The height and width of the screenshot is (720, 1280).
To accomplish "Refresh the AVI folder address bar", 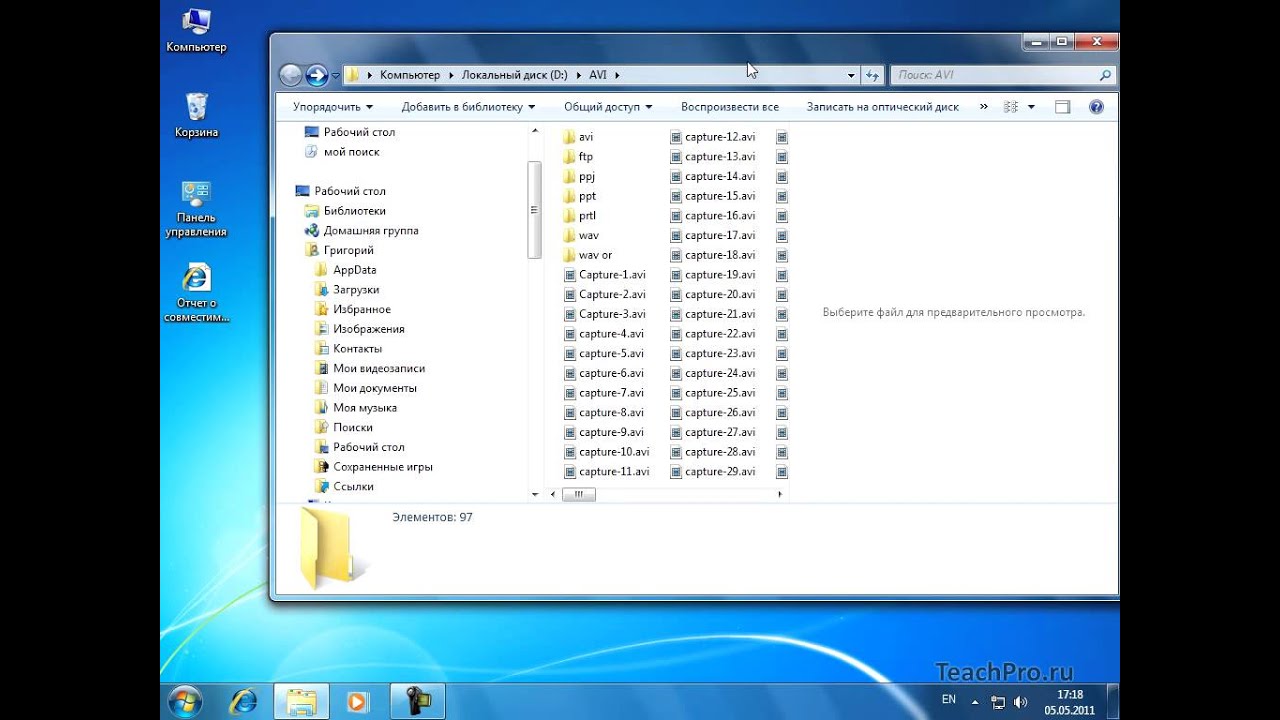I will tap(873, 75).
